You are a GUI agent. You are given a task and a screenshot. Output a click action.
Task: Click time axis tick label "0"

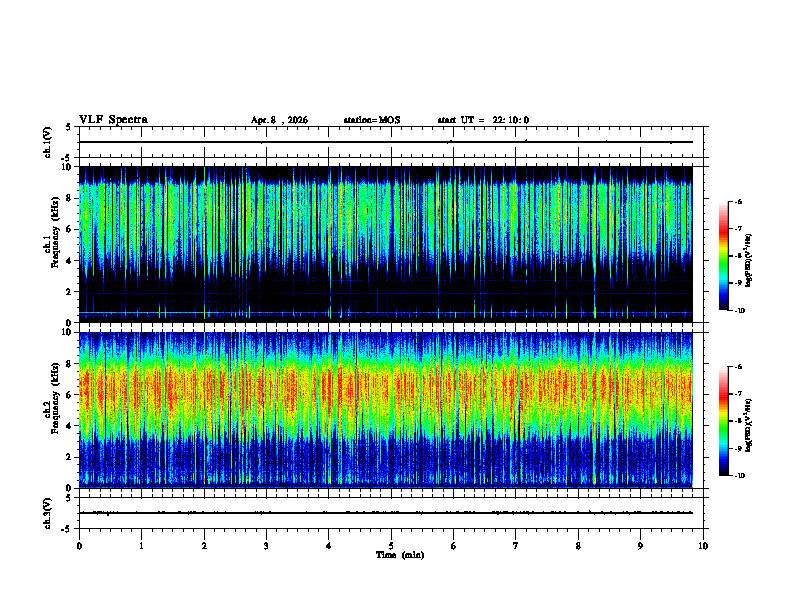[79, 546]
